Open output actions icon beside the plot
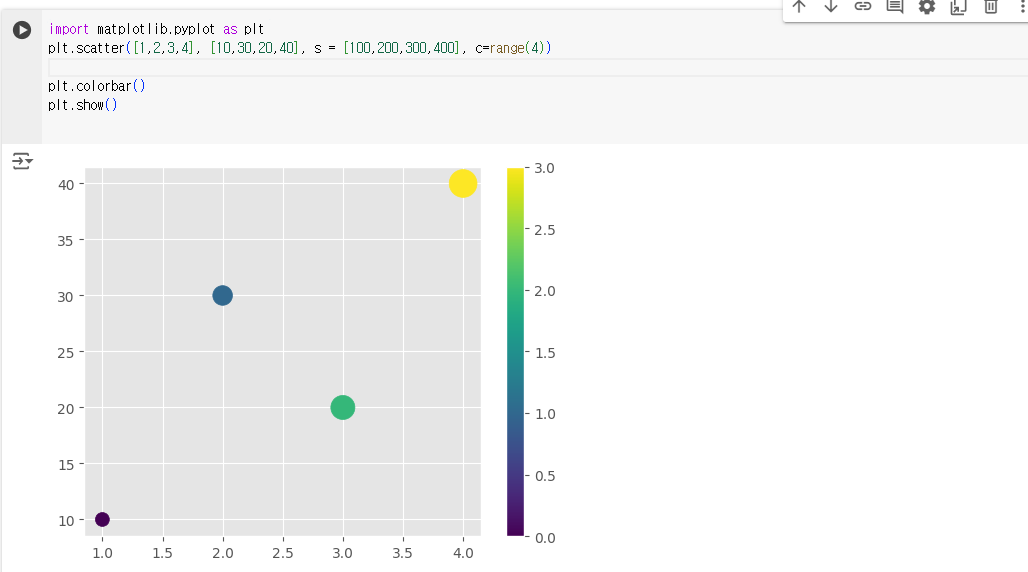 pos(22,161)
